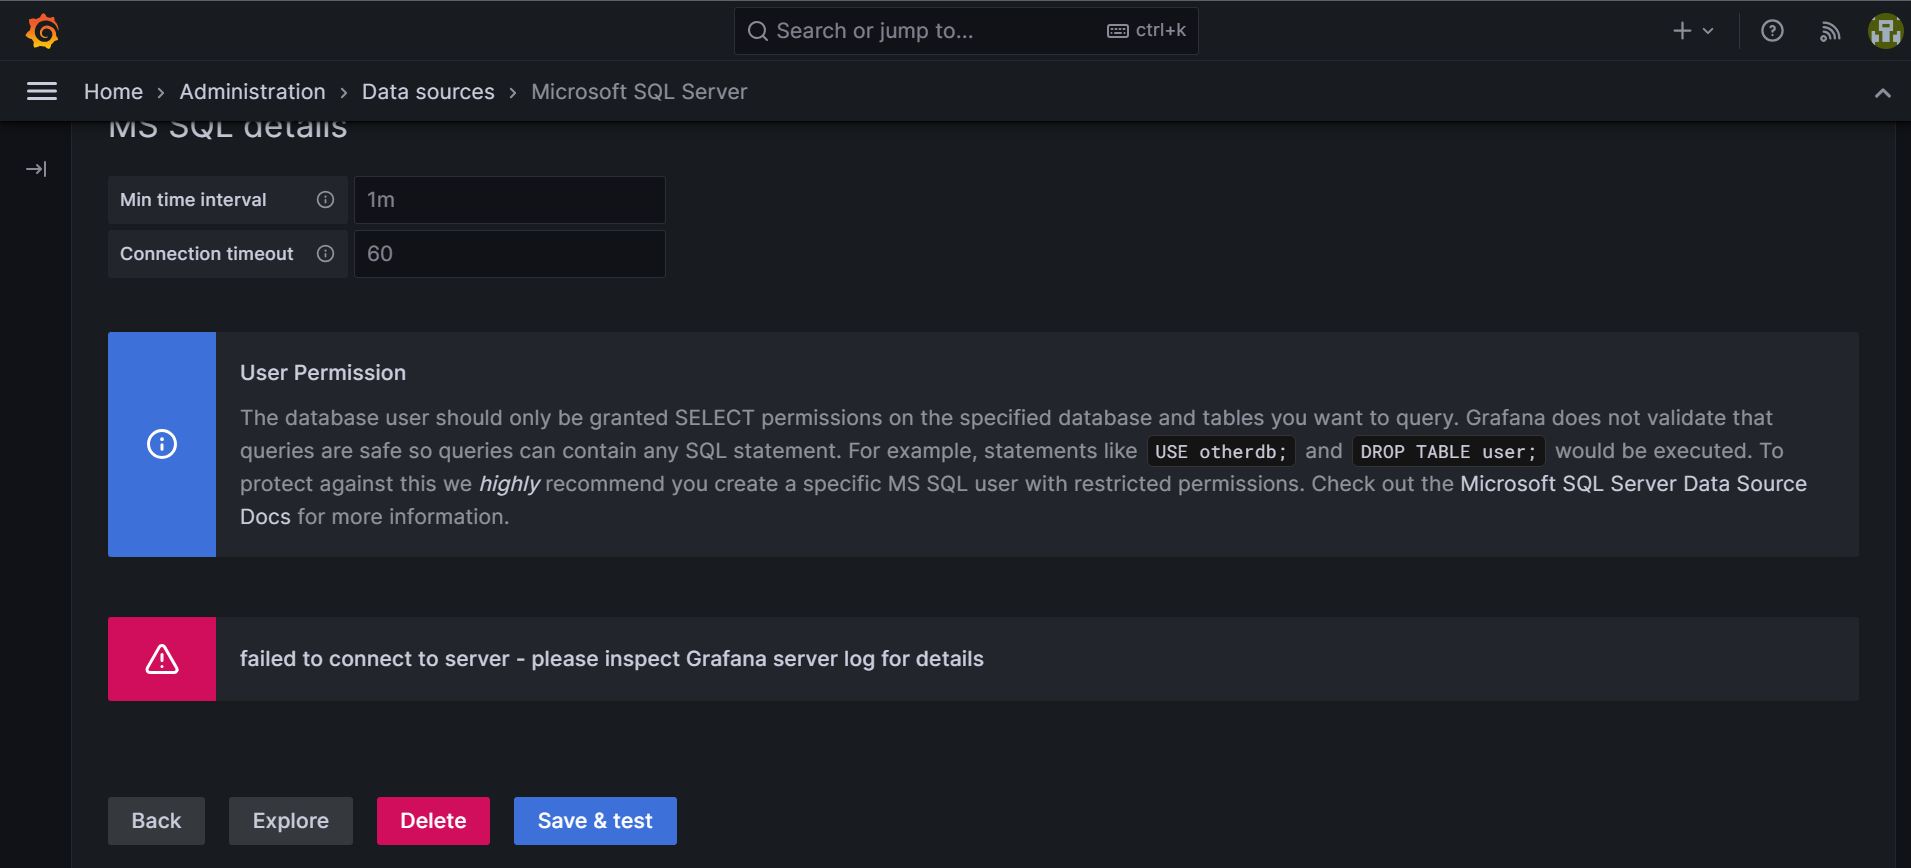Open the news RSS feed icon

pyautogui.click(x=1830, y=31)
